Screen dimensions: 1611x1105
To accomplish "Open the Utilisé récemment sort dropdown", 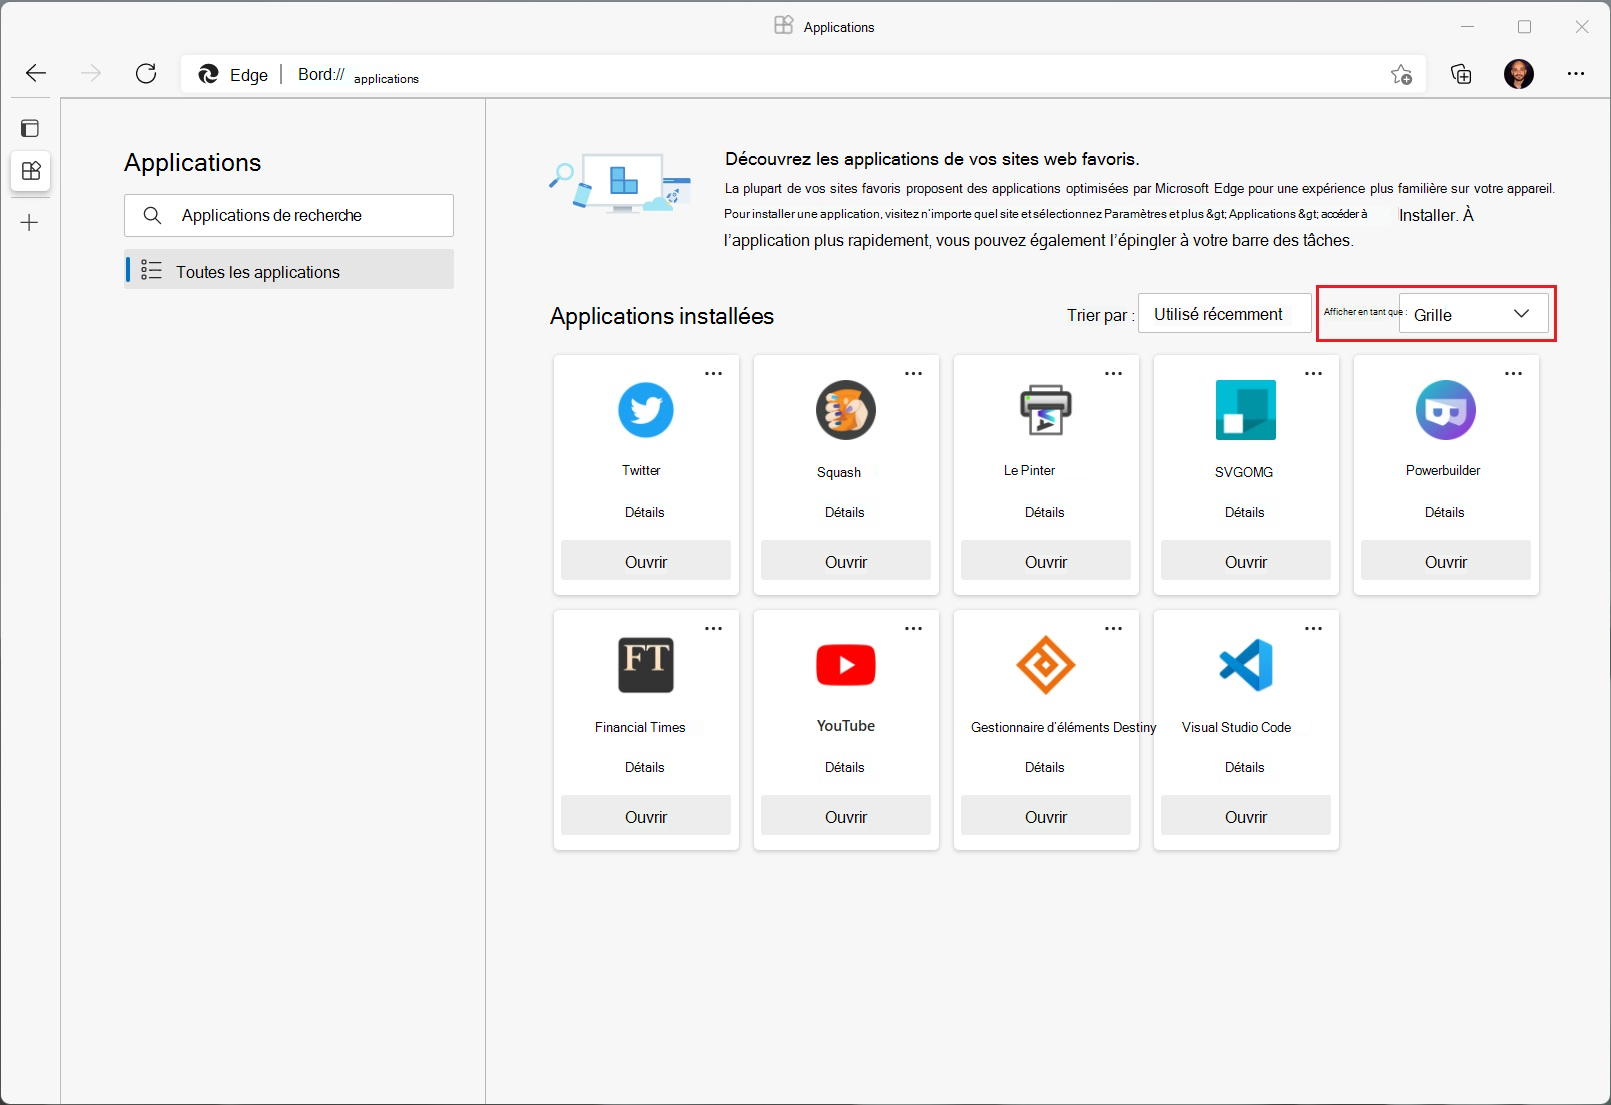I will pos(1224,314).
